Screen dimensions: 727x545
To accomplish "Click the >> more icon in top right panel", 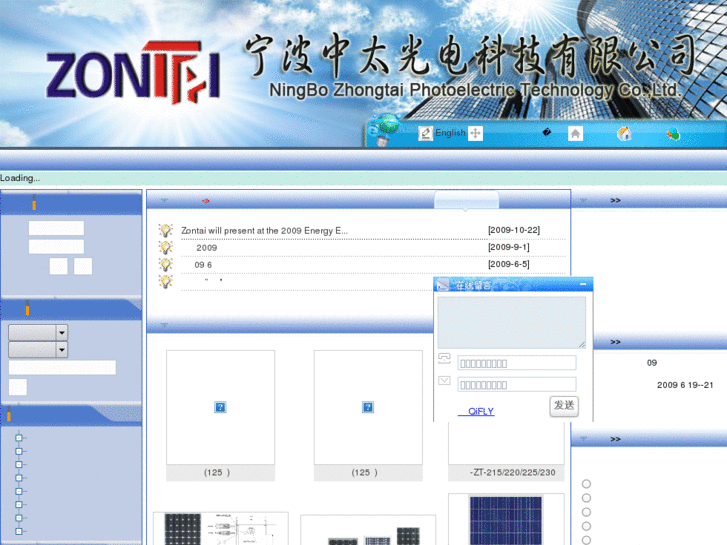I will 615,200.
